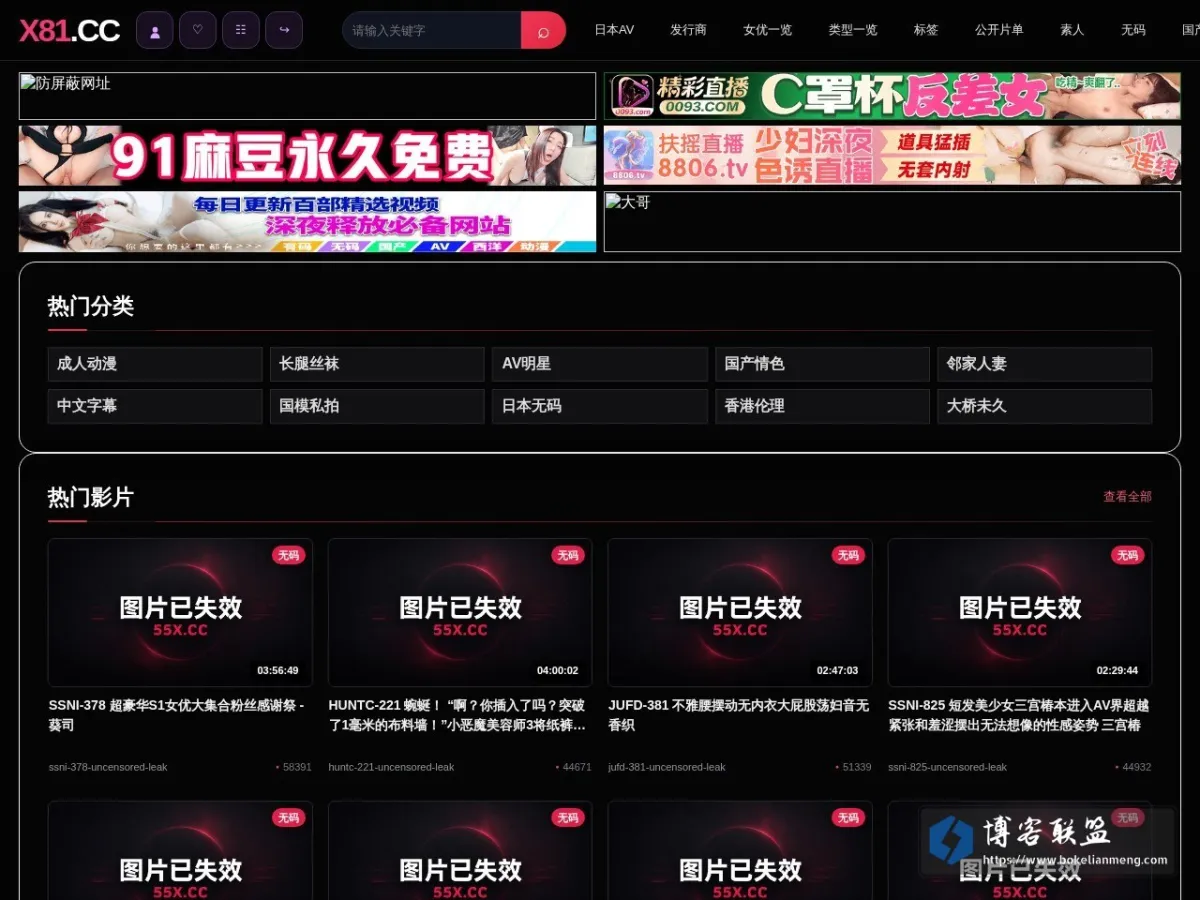Image resolution: width=1200 pixels, height=900 pixels.
Task: Open the user account icon
Action: pyautogui.click(x=155, y=30)
